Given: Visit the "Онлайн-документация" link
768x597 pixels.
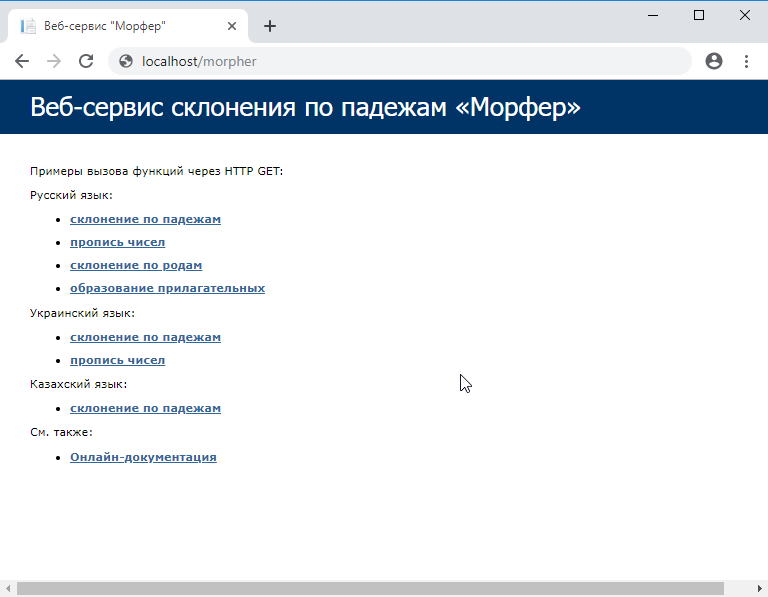Looking at the screenshot, I should [x=143, y=457].
